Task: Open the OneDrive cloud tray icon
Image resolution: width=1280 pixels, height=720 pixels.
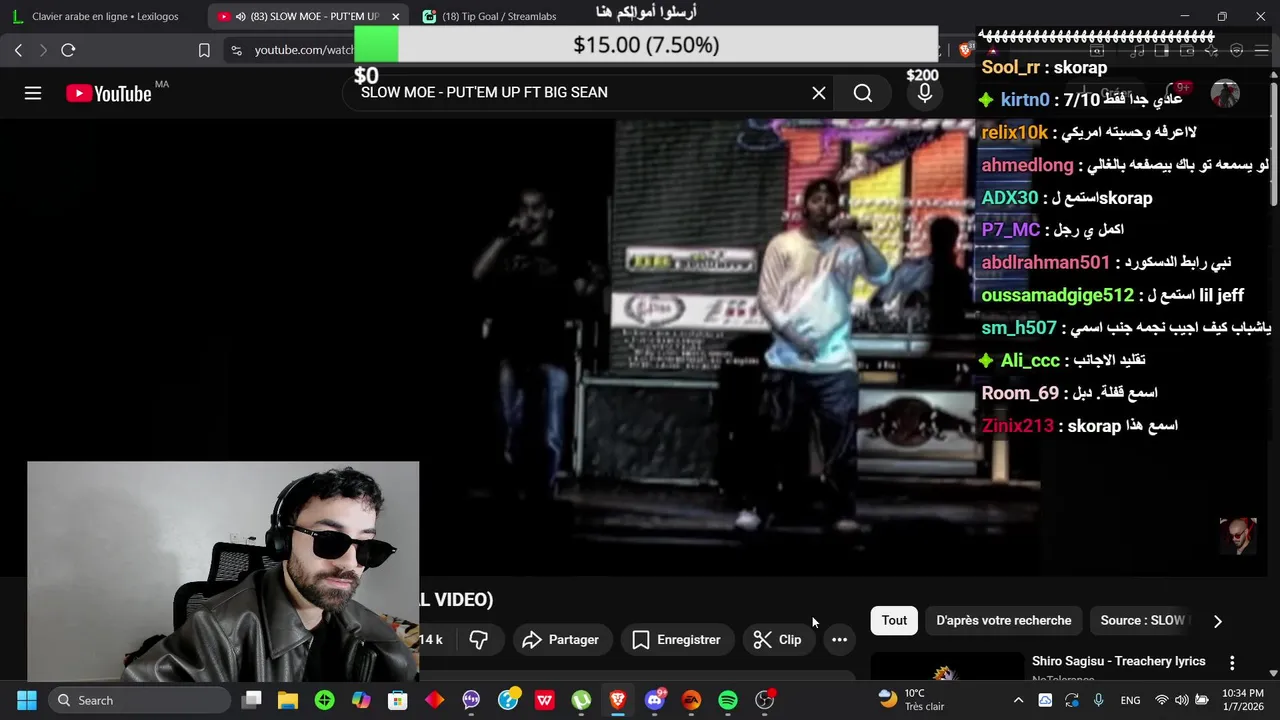Action: tap(1045, 700)
